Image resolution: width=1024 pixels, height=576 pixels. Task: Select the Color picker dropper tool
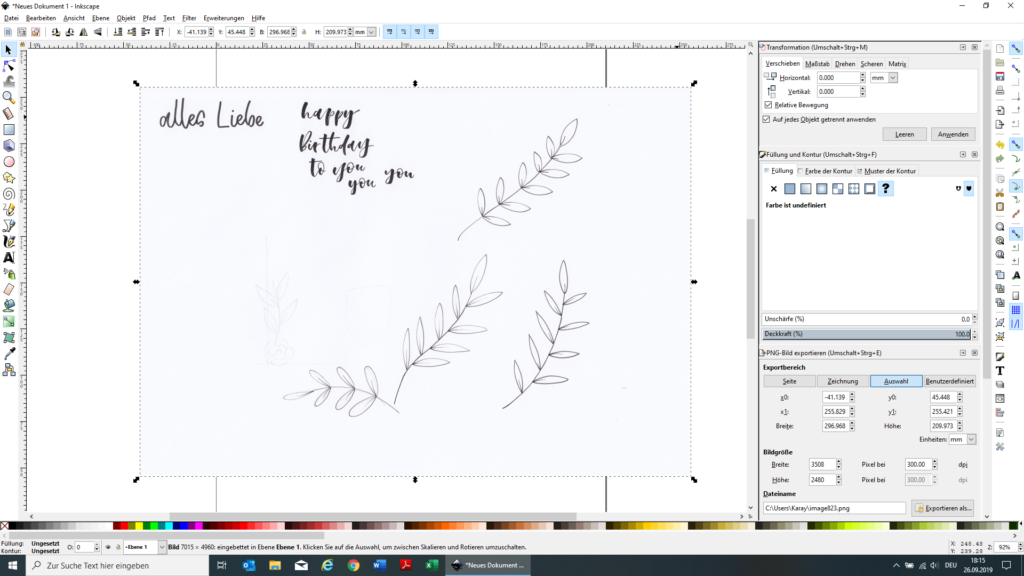(x=9, y=353)
